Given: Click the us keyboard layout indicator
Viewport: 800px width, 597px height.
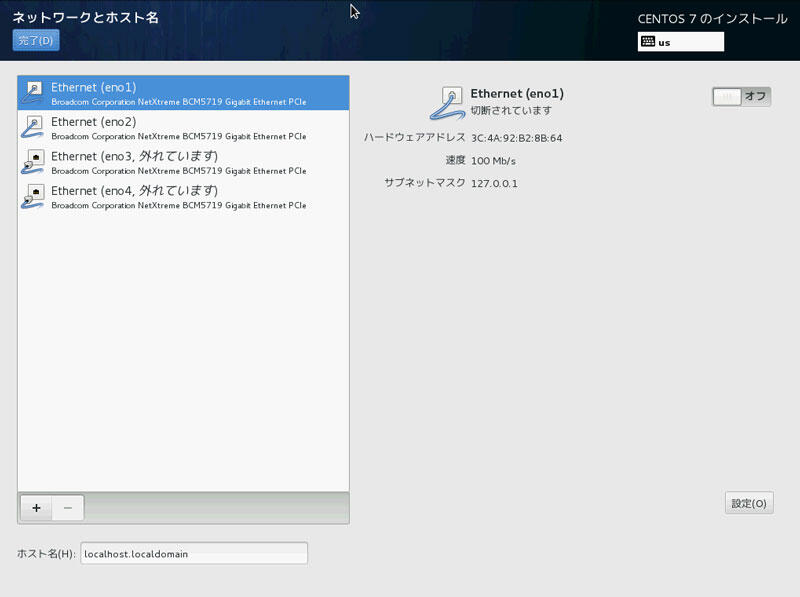Looking at the screenshot, I should click(681, 42).
